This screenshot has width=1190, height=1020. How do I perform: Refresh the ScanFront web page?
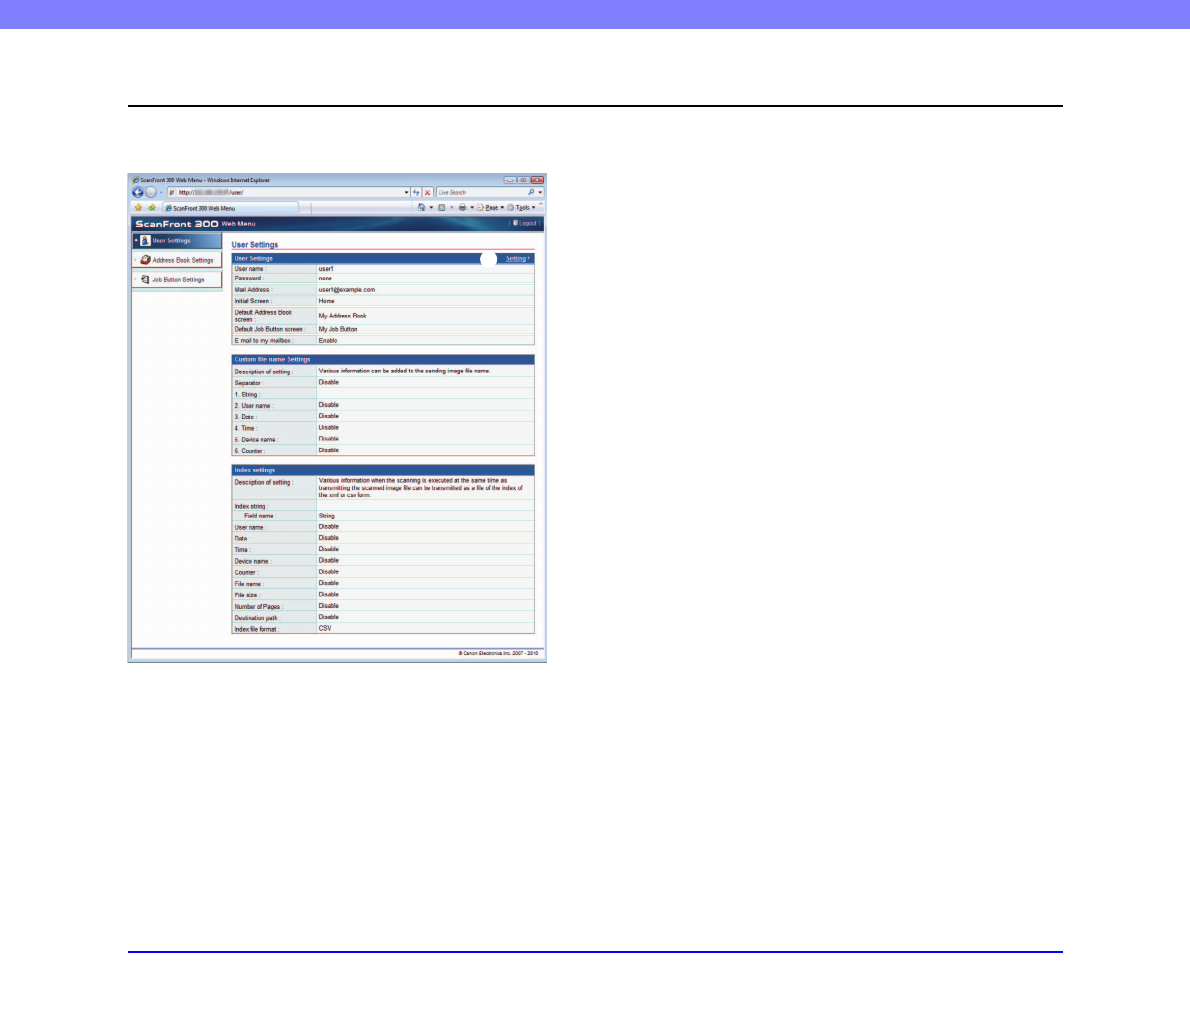415,191
